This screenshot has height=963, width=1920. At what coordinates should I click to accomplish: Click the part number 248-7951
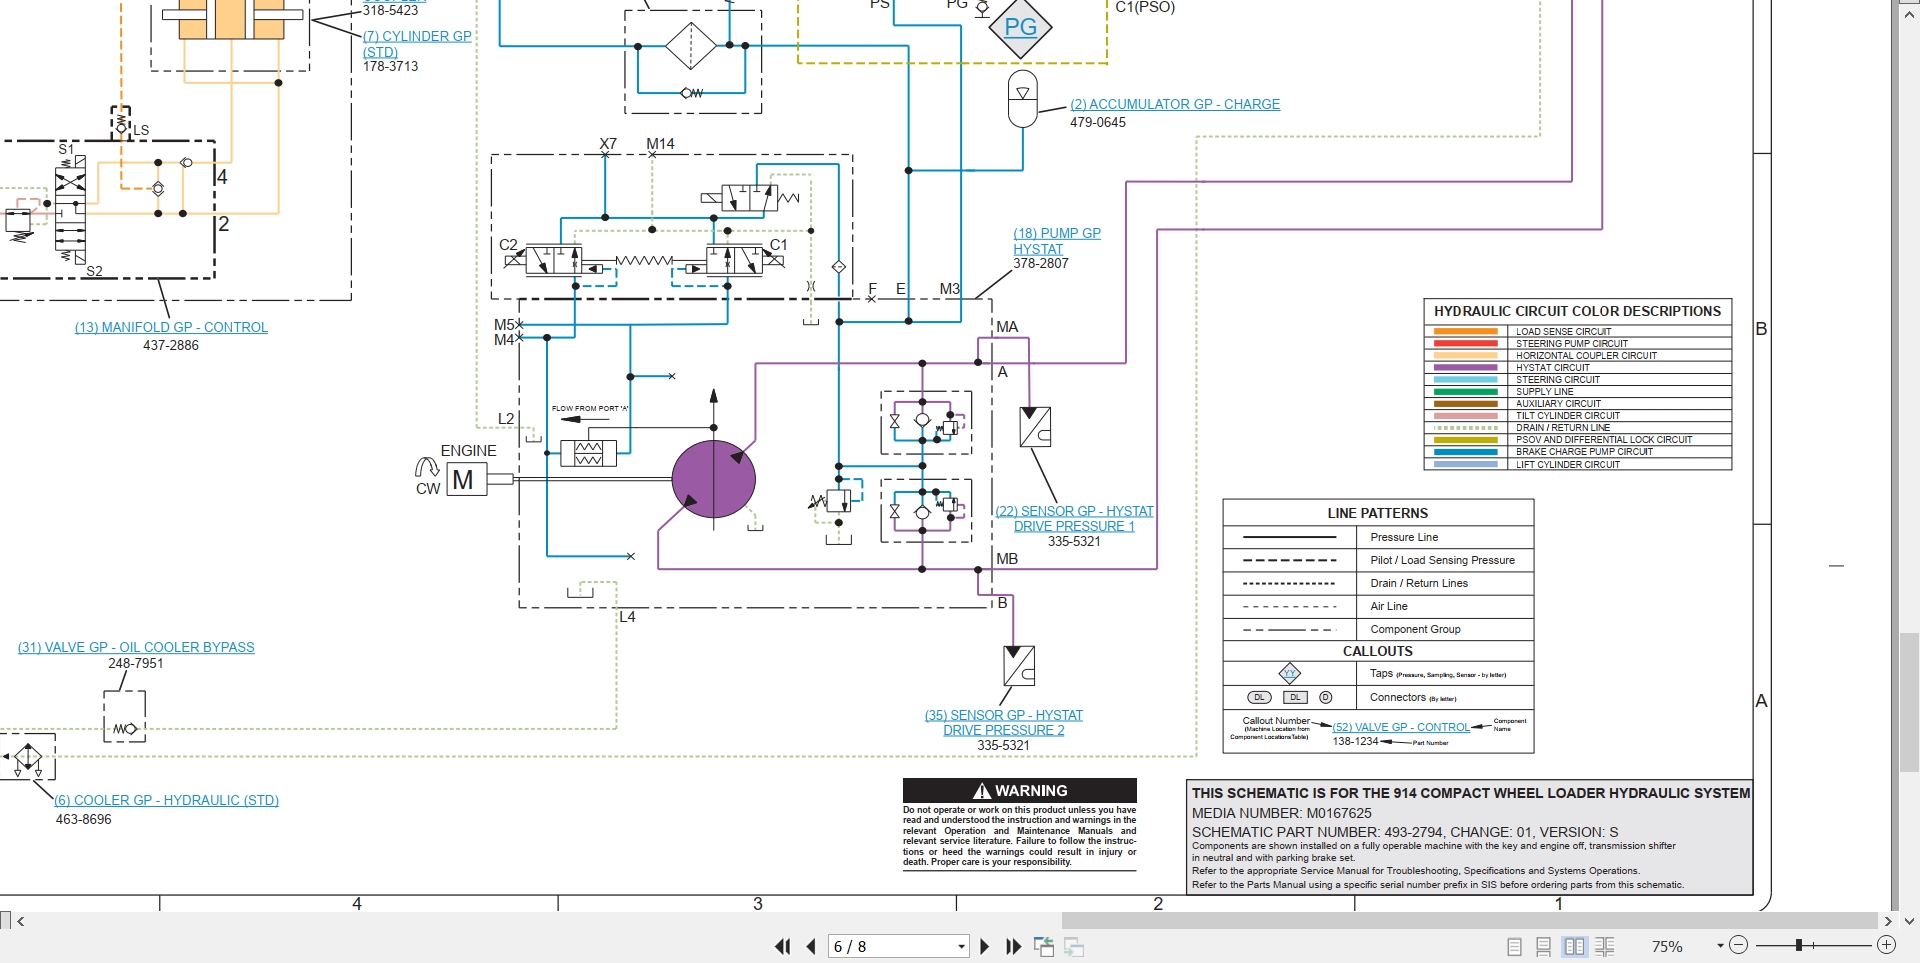[x=136, y=663]
